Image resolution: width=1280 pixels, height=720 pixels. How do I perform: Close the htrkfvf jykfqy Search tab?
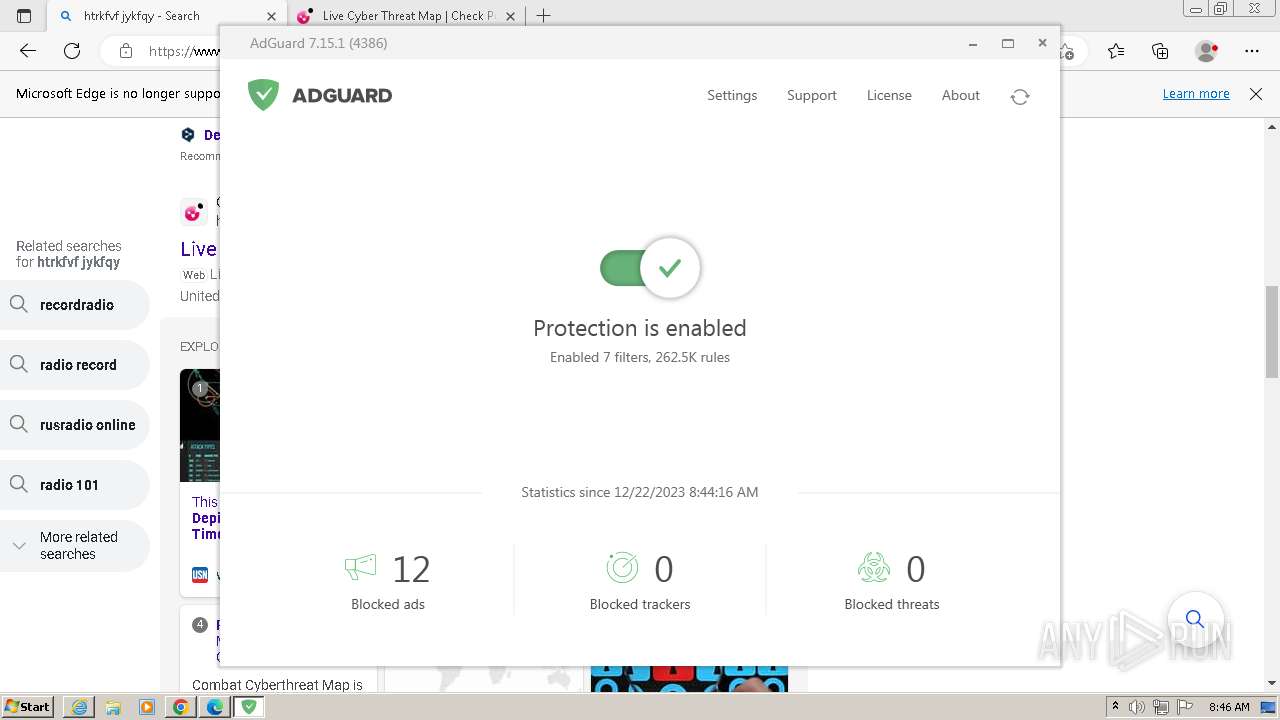pos(271,16)
